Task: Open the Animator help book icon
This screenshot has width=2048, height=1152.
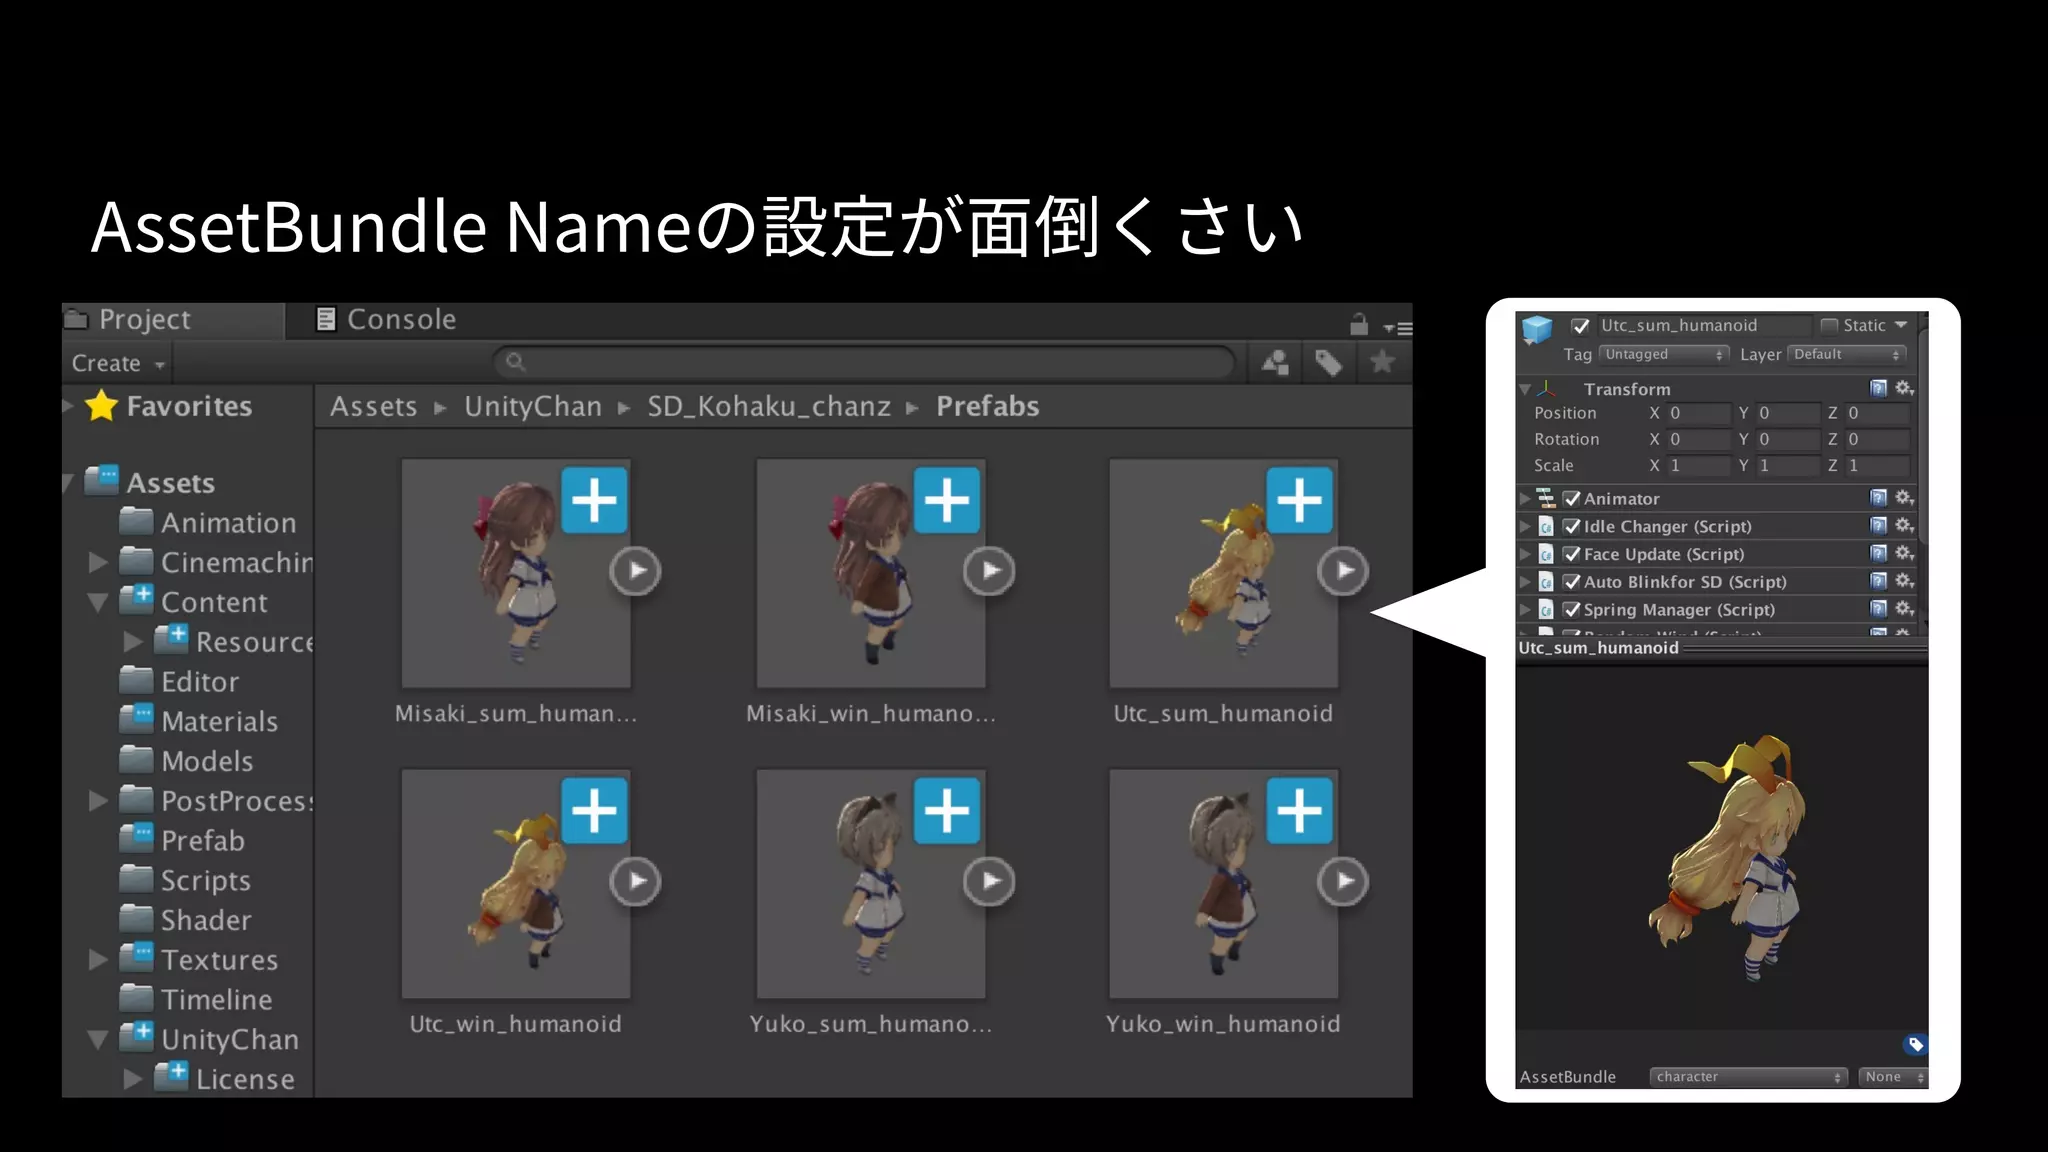Action: (x=1878, y=498)
